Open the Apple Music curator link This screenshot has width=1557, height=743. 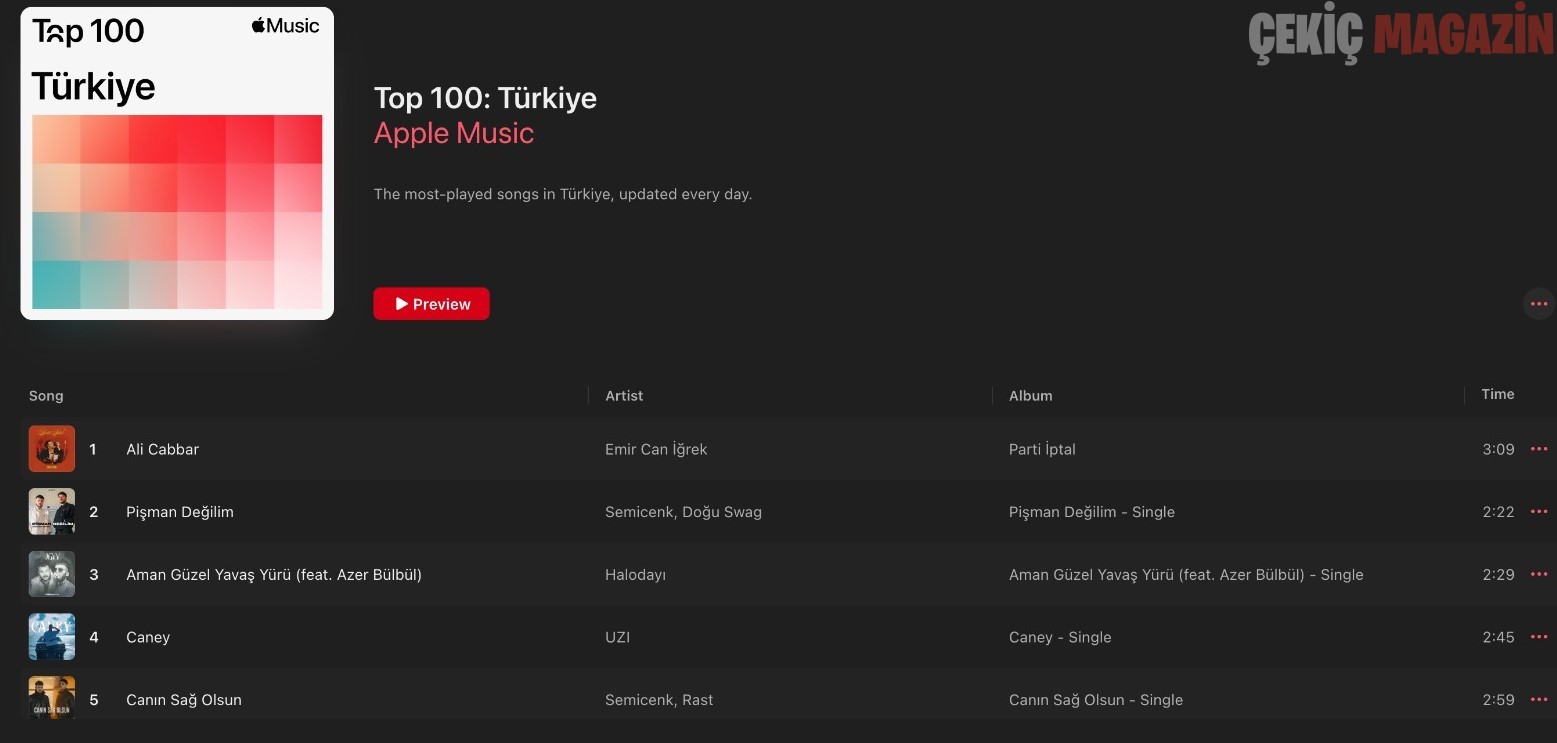pyautogui.click(x=454, y=133)
